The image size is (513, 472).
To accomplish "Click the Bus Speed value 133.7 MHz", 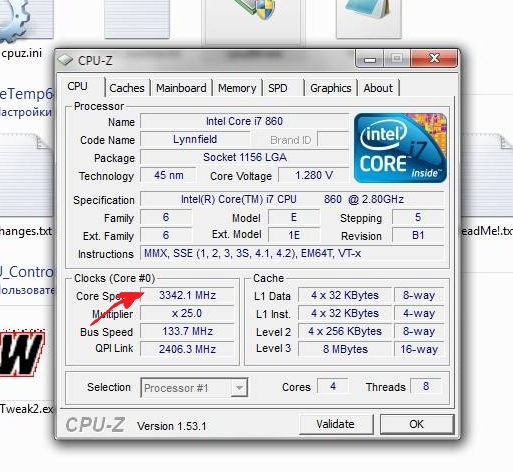I will pyautogui.click(x=187, y=331).
